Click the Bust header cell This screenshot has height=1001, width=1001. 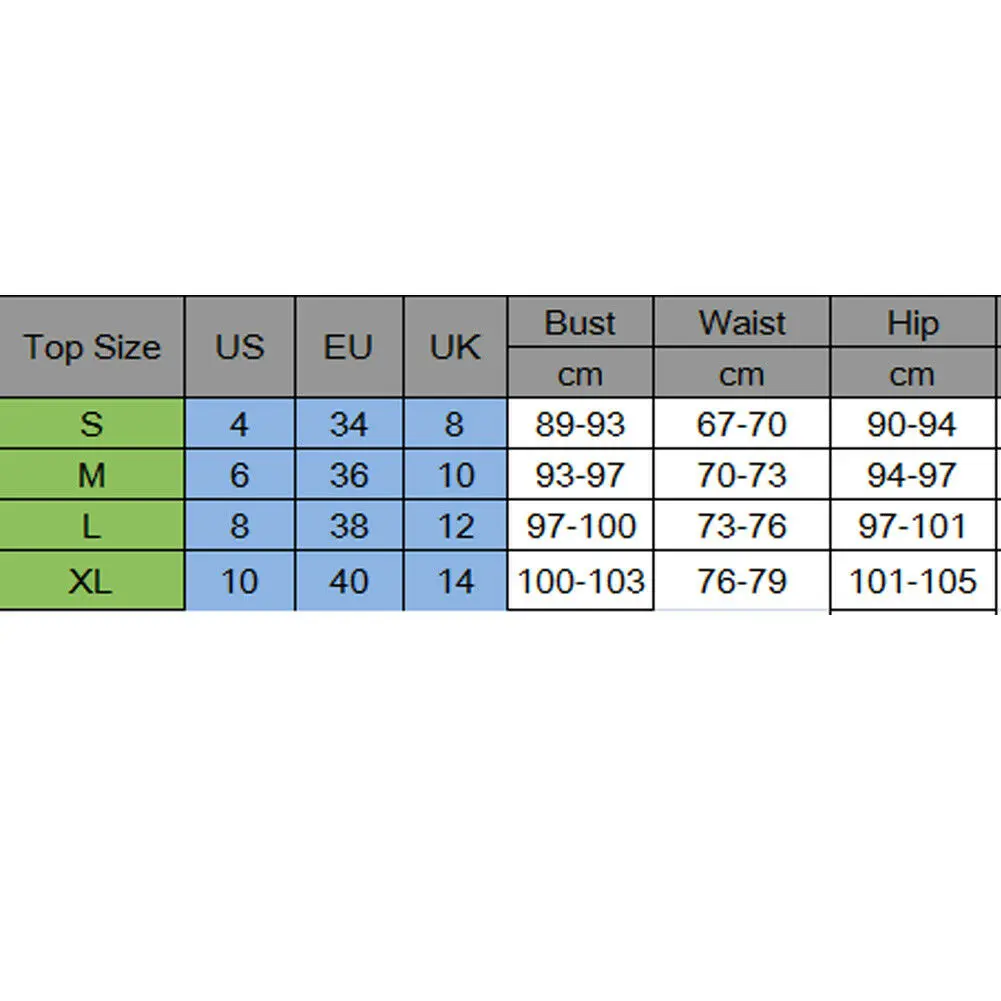point(580,322)
